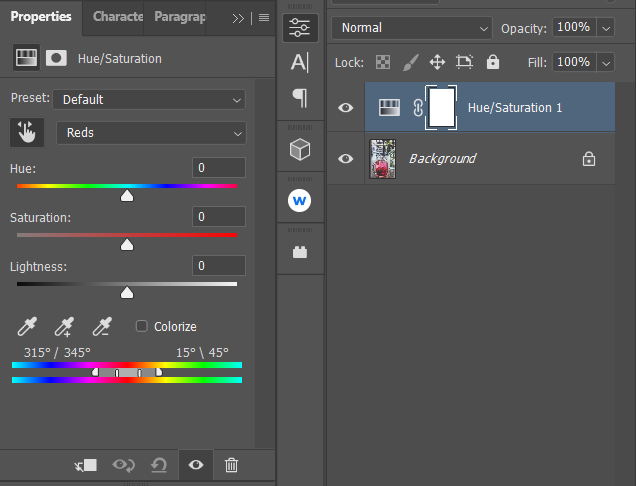The image size is (636, 486).
Task: Switch to the Character tab
Action: (116, 17)
